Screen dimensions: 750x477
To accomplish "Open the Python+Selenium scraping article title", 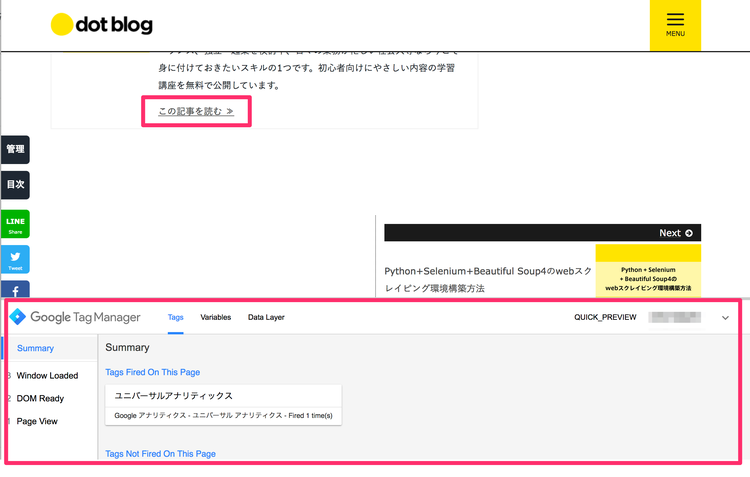I will pos(488,280).
